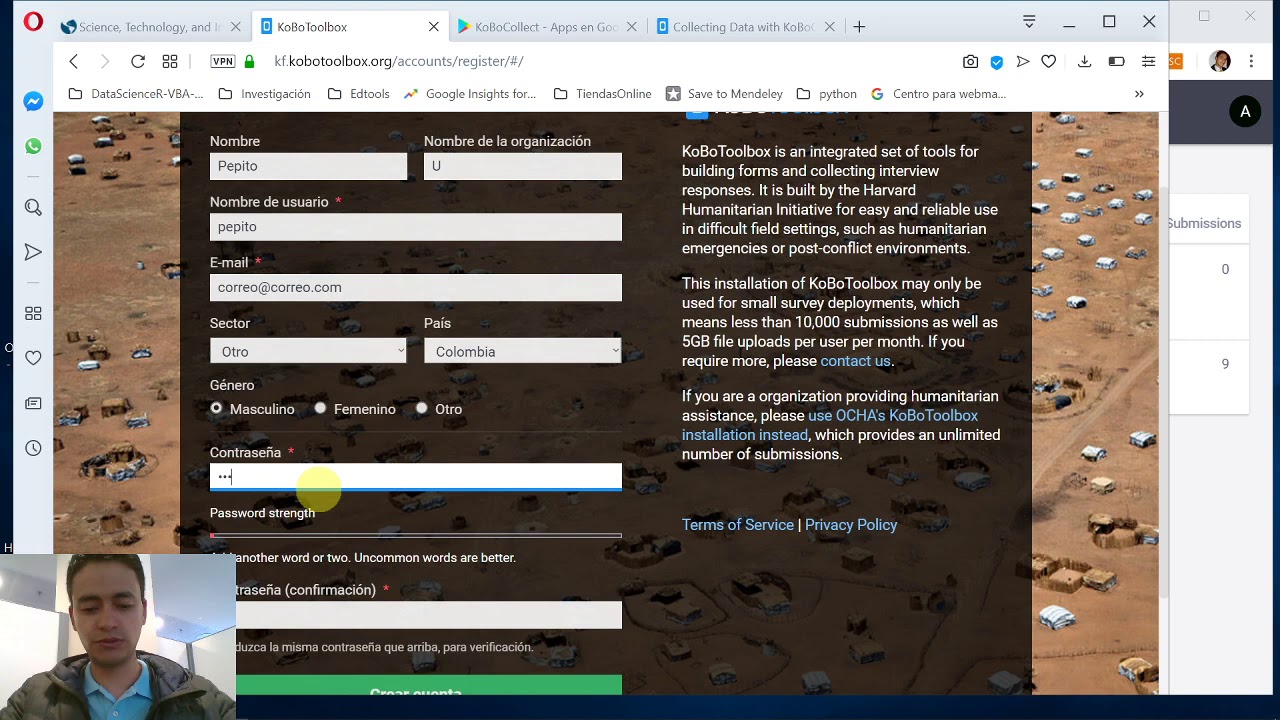Send page to My Flow from address bar

click(1022, 61)
